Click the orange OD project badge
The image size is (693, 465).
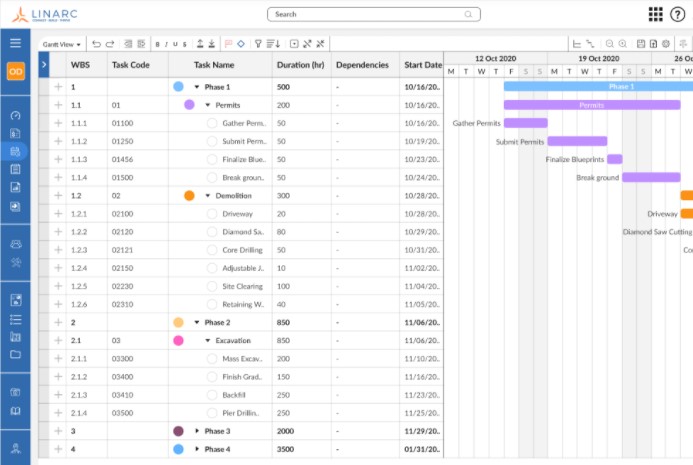point(15,71)
